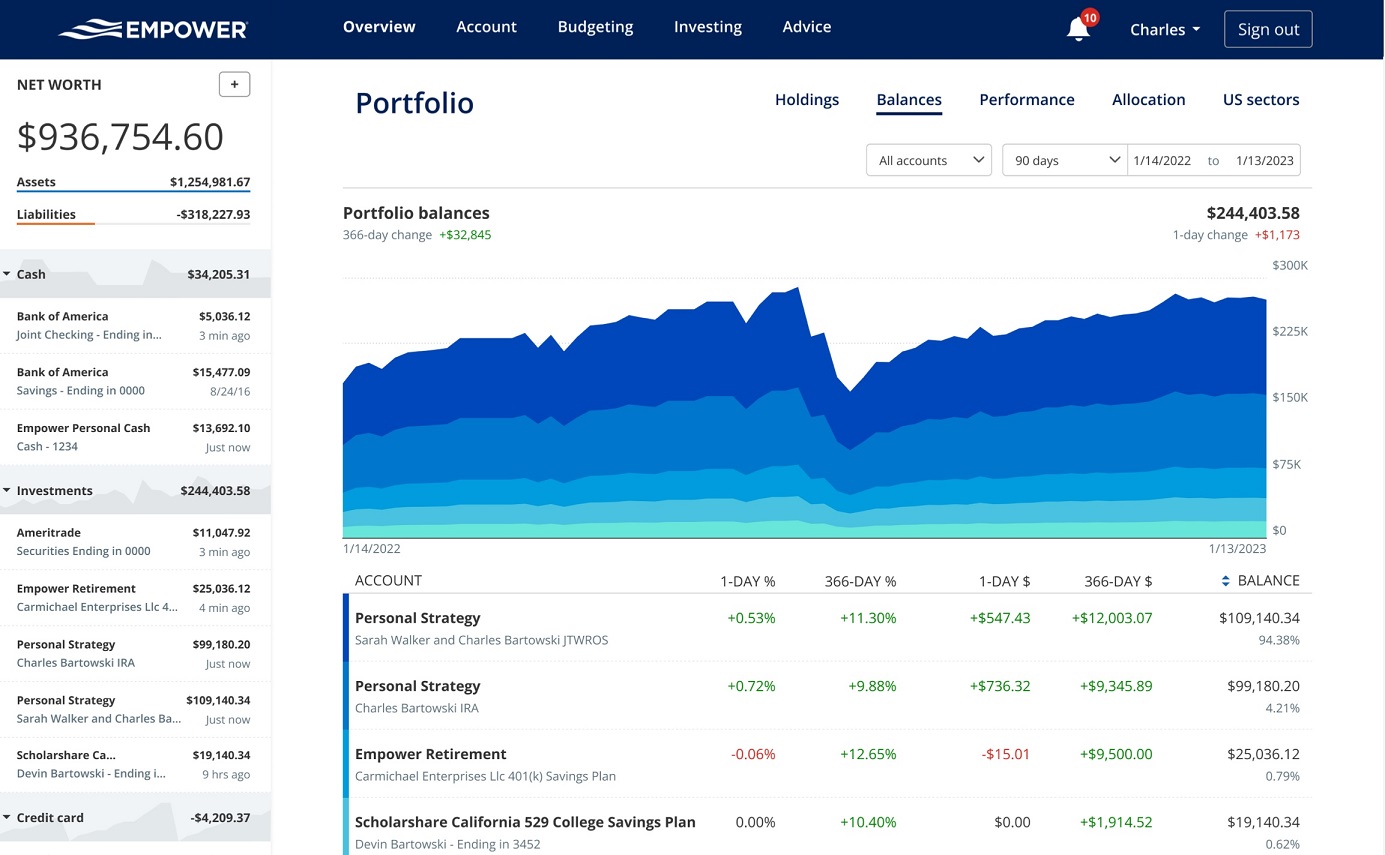Click the 366-DAY % column header
This screenshot has height=855, width=1385.
click(860, 581)
